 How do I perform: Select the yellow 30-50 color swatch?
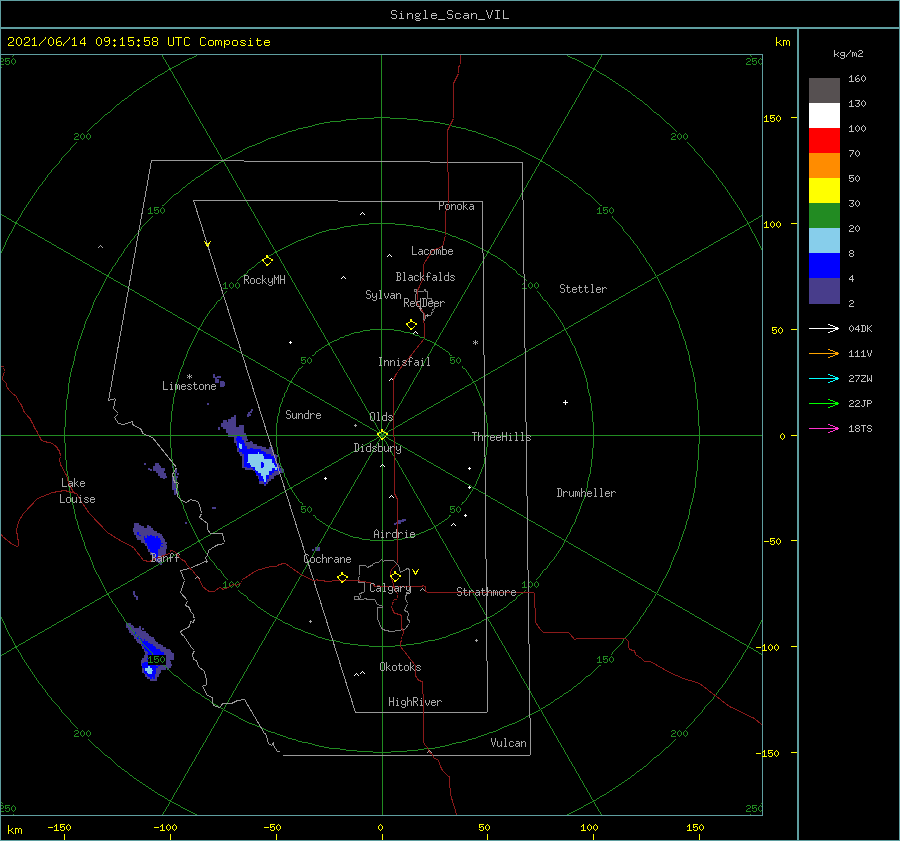pyautogui.click(x=824, y=191)
